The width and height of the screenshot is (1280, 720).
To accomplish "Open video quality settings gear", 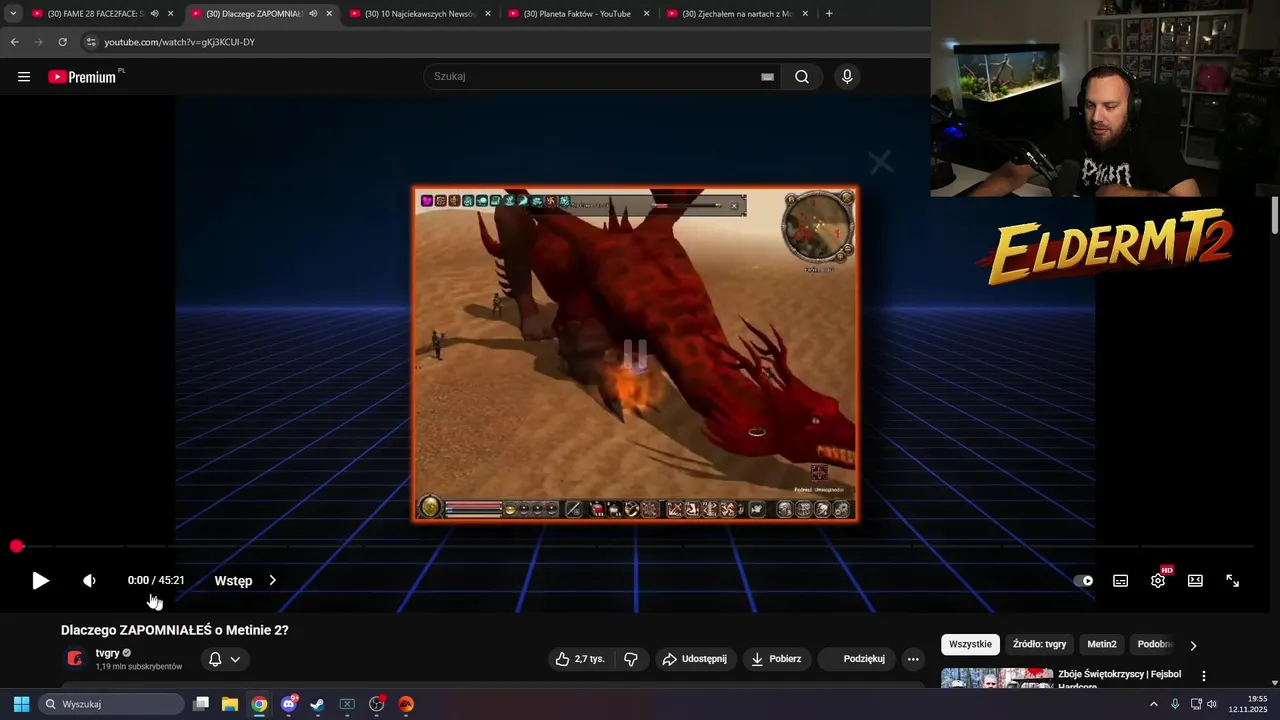I will click(1158, 580).
